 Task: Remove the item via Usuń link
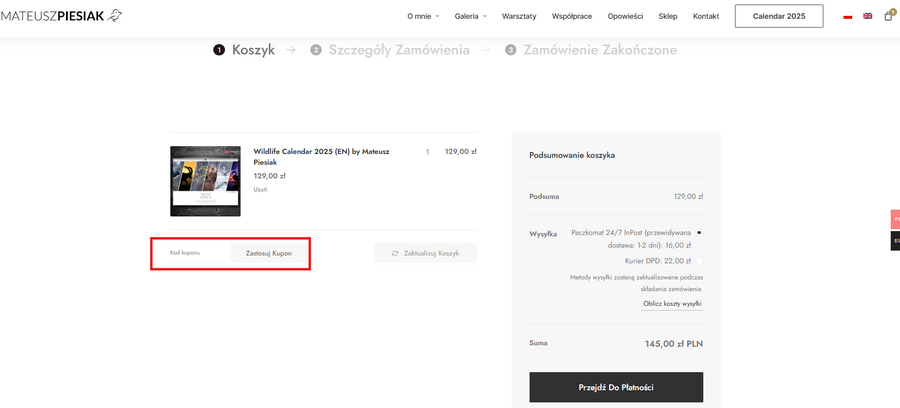pyautogui.click(x=260, y=189)
